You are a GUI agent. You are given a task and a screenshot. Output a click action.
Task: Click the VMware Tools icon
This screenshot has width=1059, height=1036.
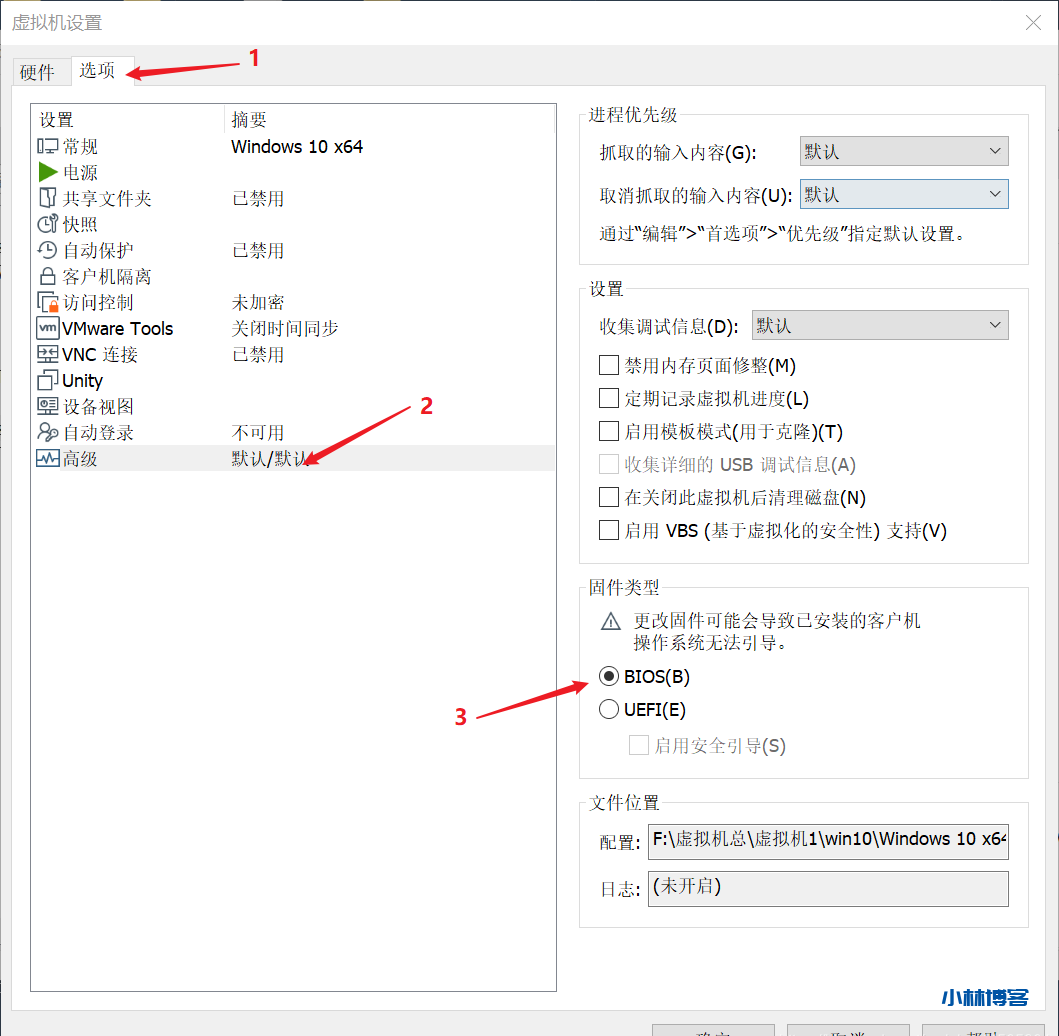pyautogui.click(x=47, y=328)
